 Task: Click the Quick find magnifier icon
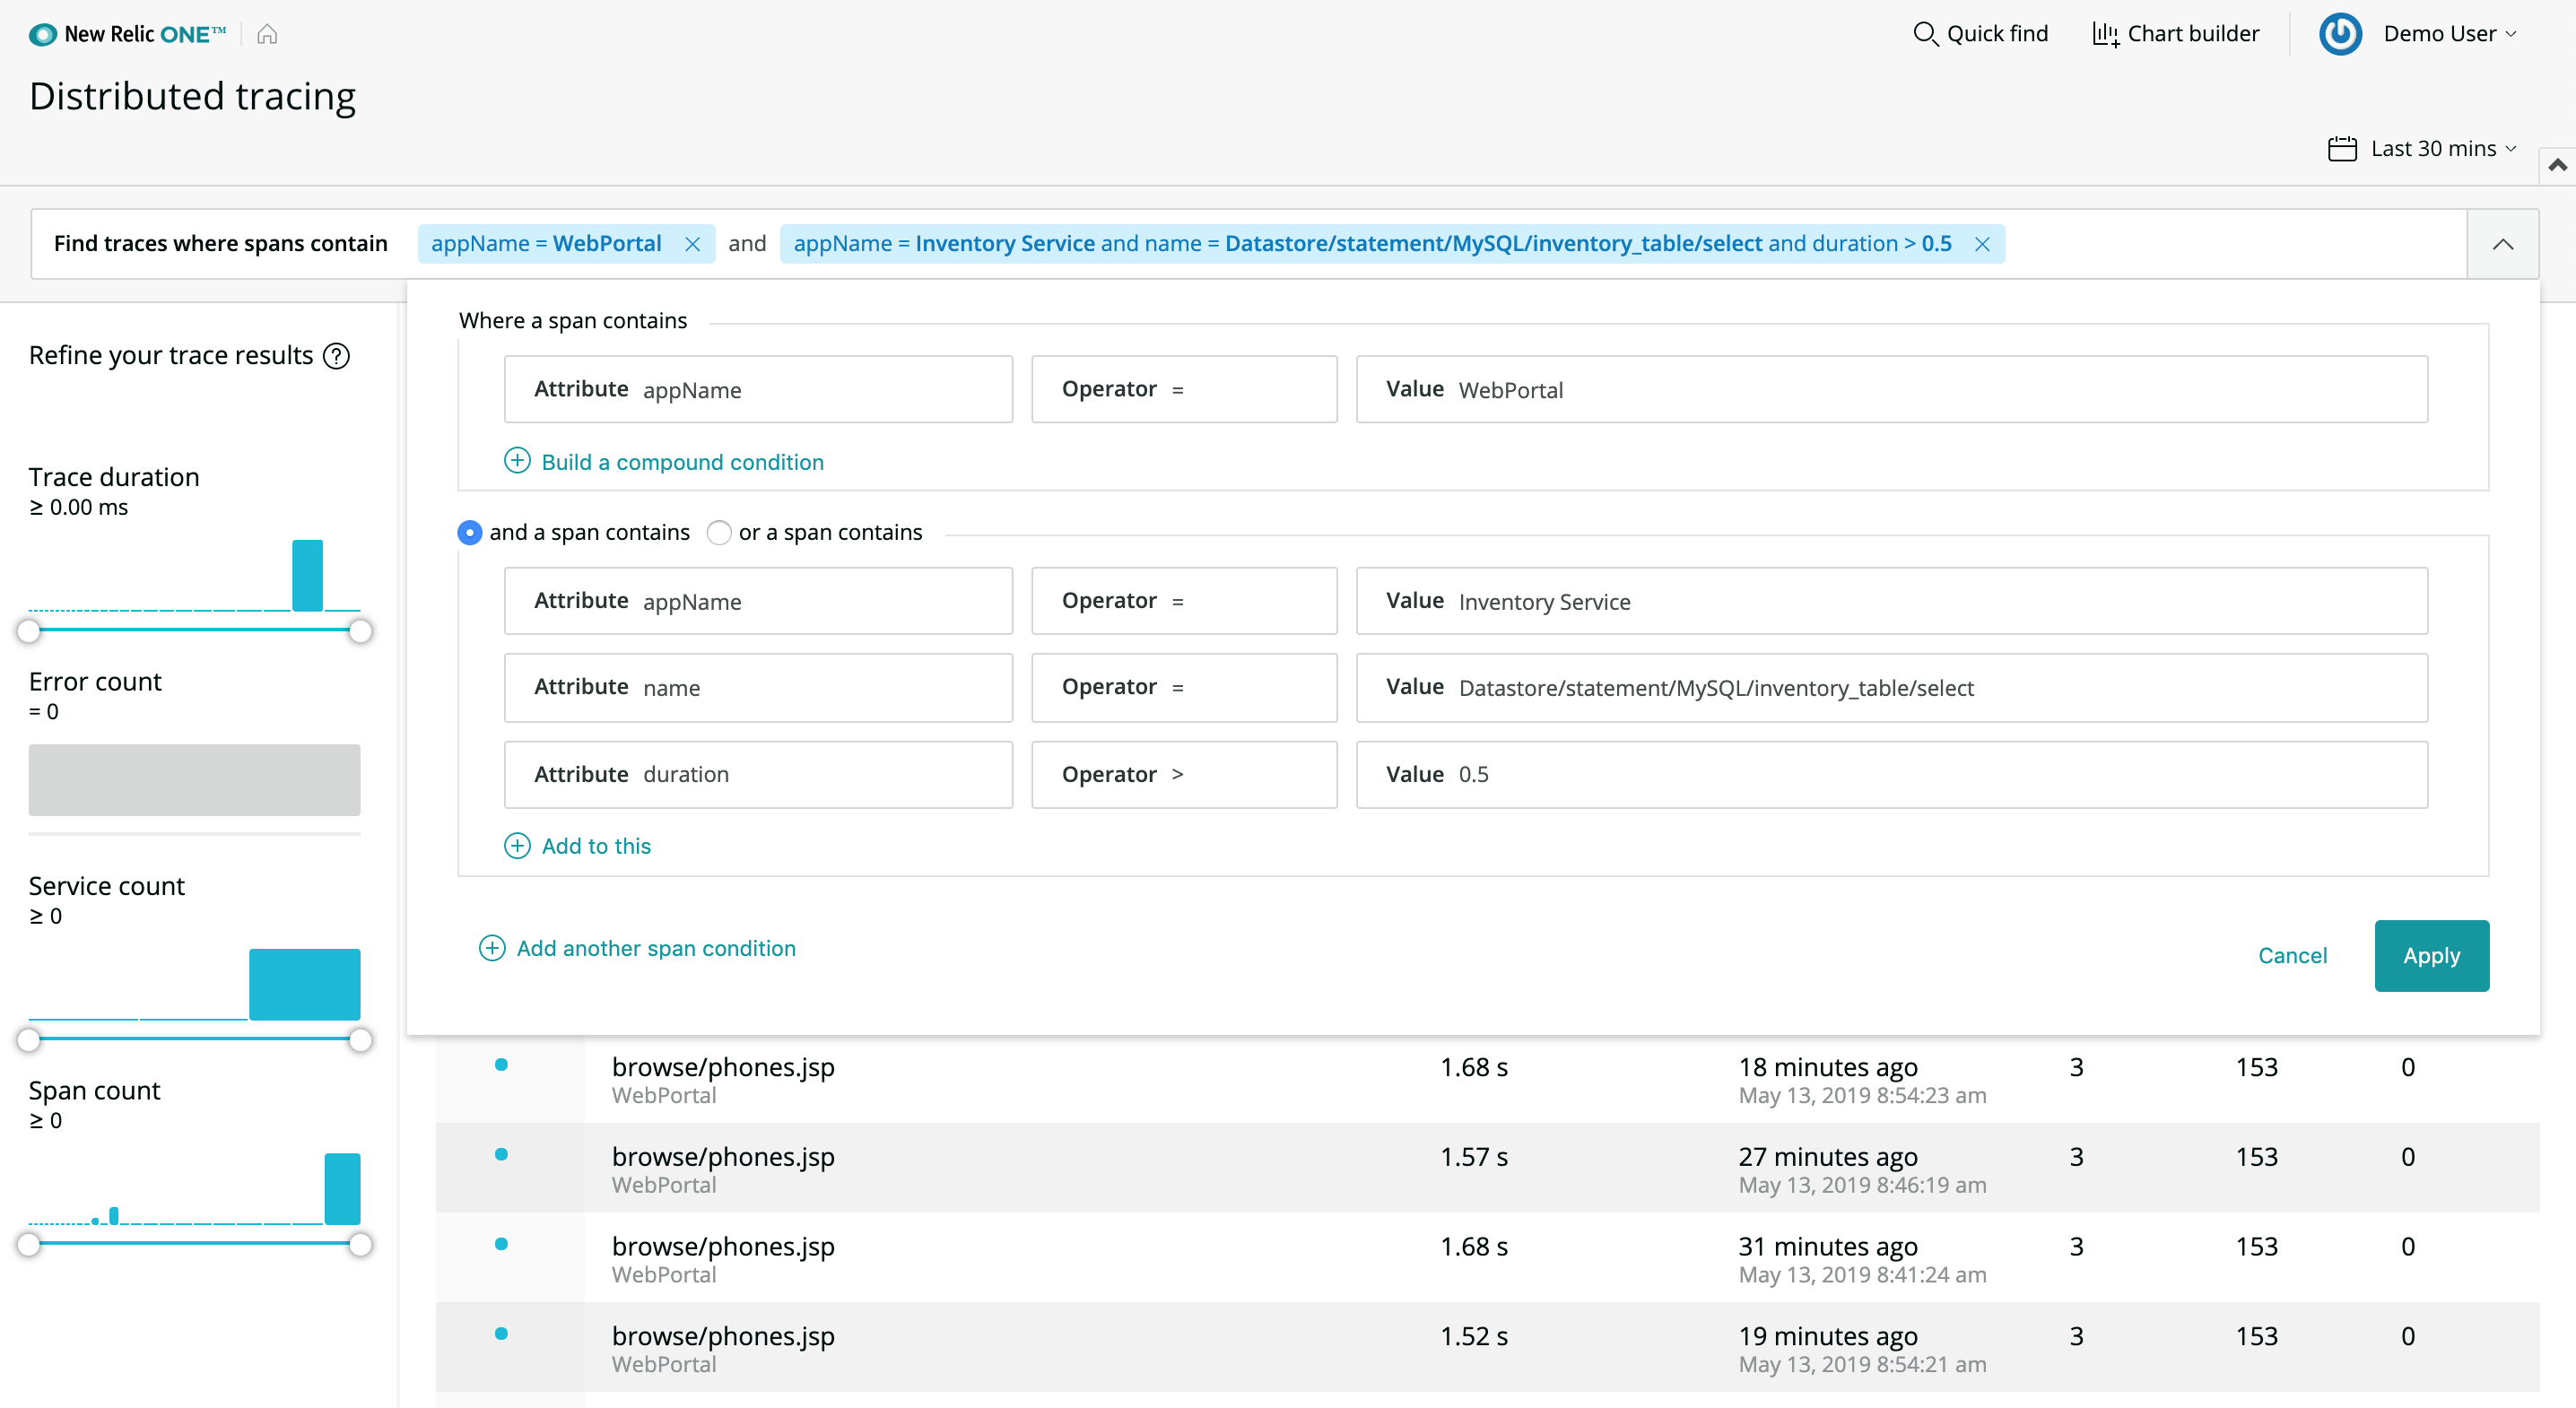click(x=1924, y=34)
